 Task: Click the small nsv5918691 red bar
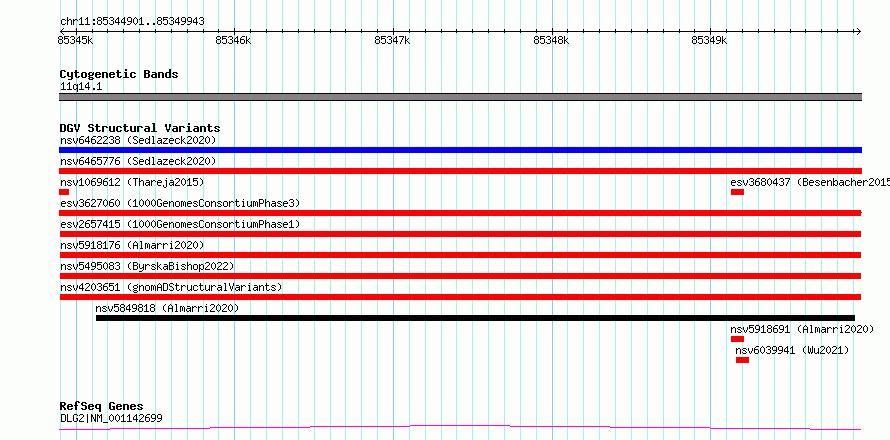[737, 339]
